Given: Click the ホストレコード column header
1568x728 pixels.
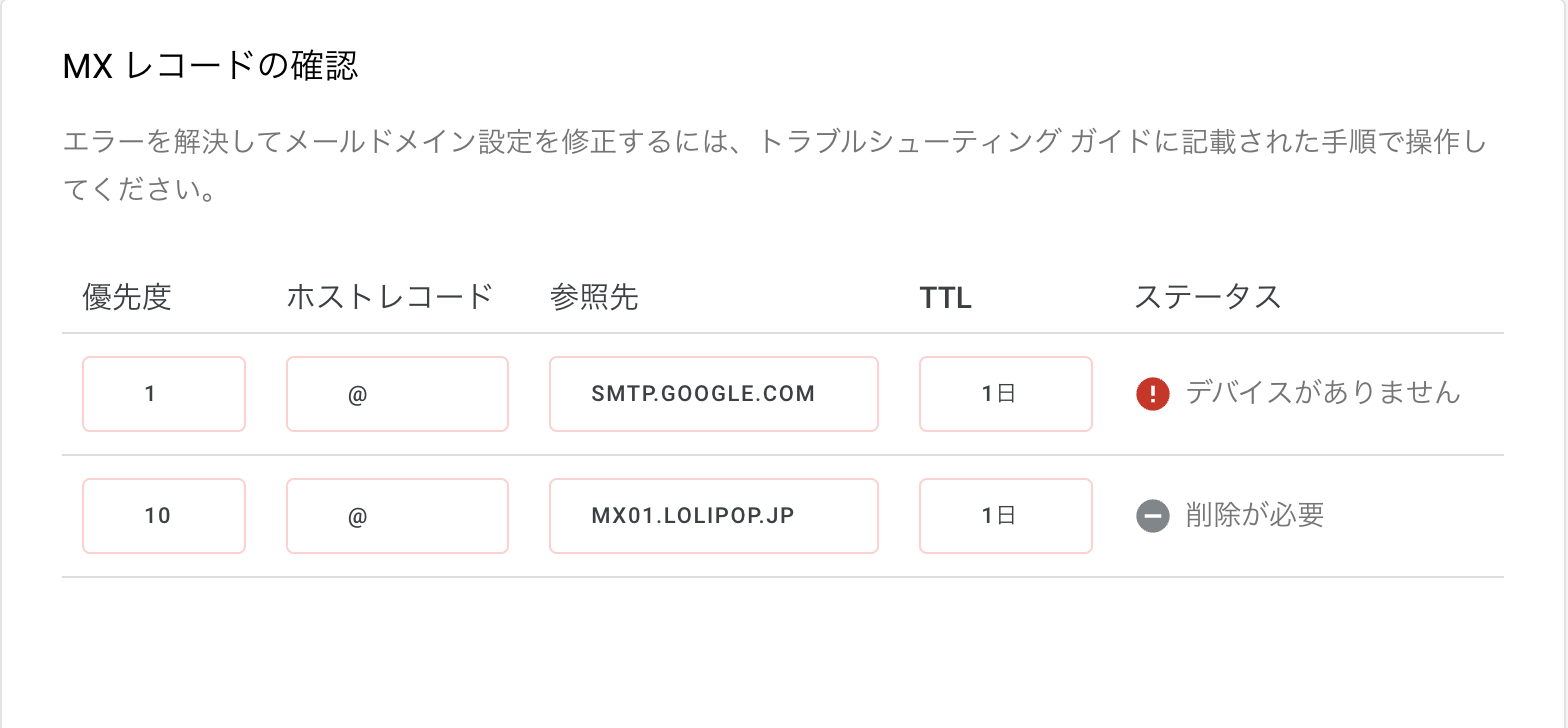Looking at the screenshot, I should pos(390,296).
